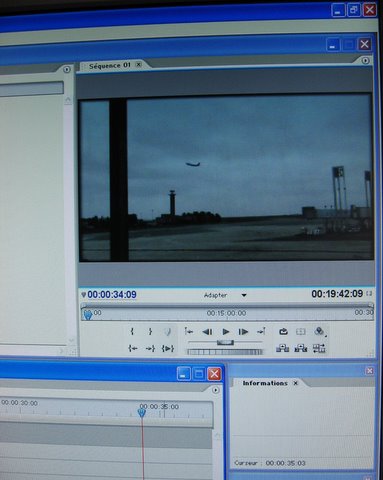Click the shuttle slider handle
The image size is (383, 480).
225,342
